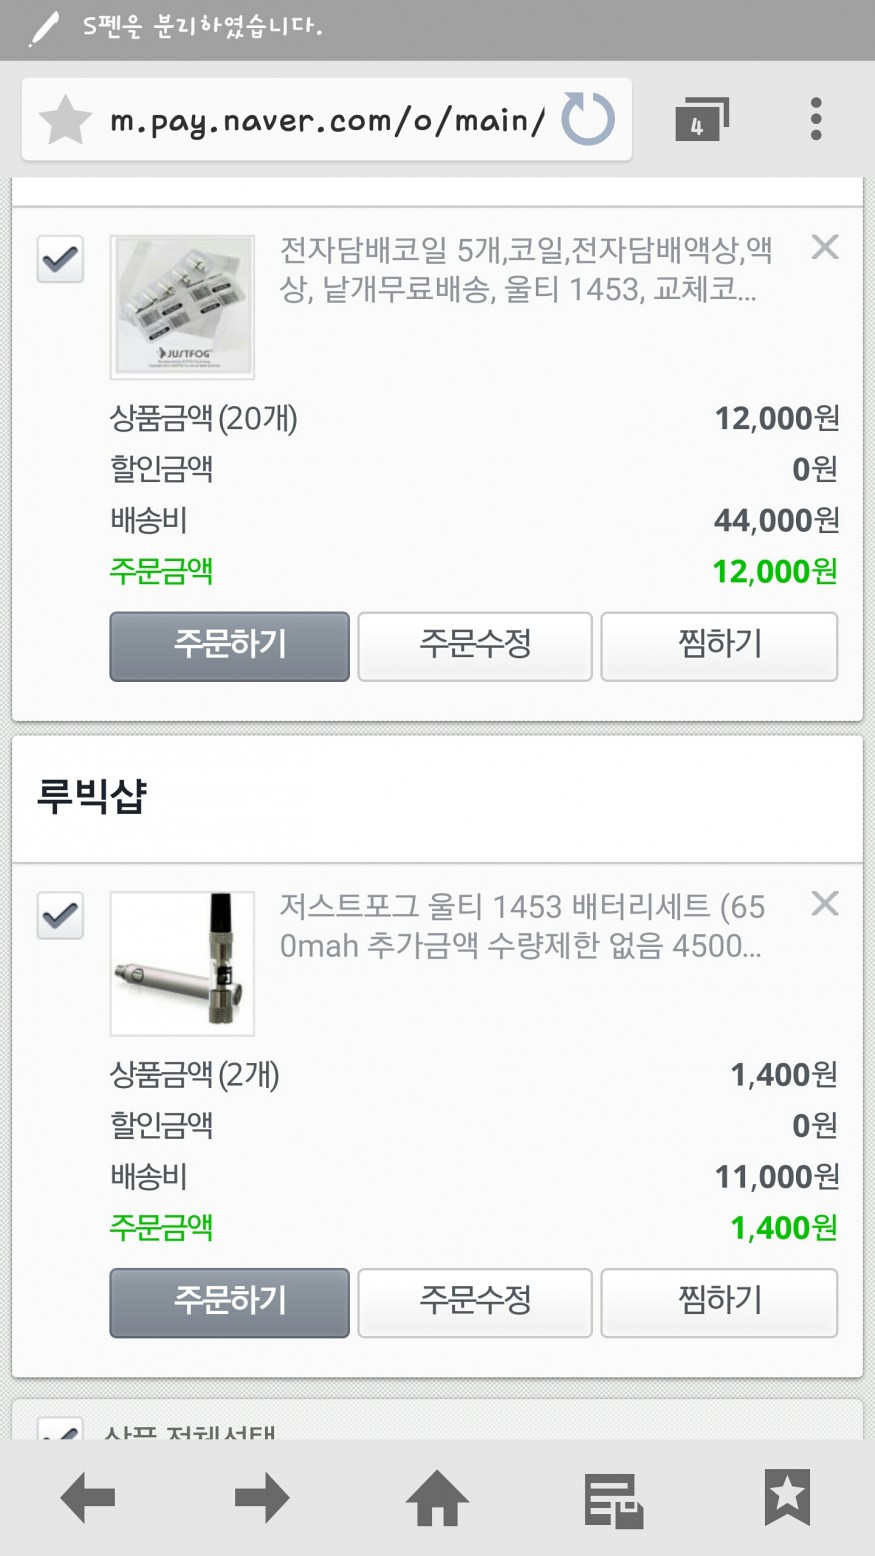Remove the 전자담배코일 item with X
The image size is (875, 1556).
click(825, 247)
